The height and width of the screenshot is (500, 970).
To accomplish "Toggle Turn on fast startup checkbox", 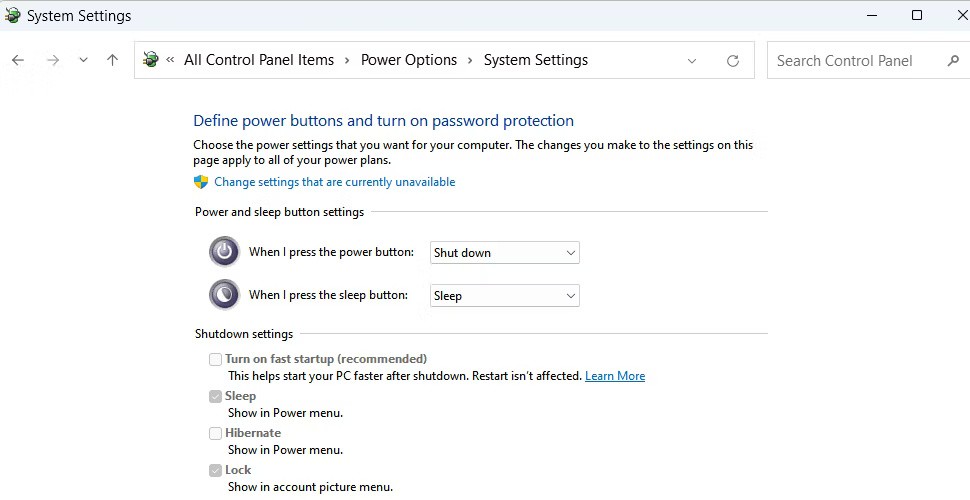I will [215, 359].
